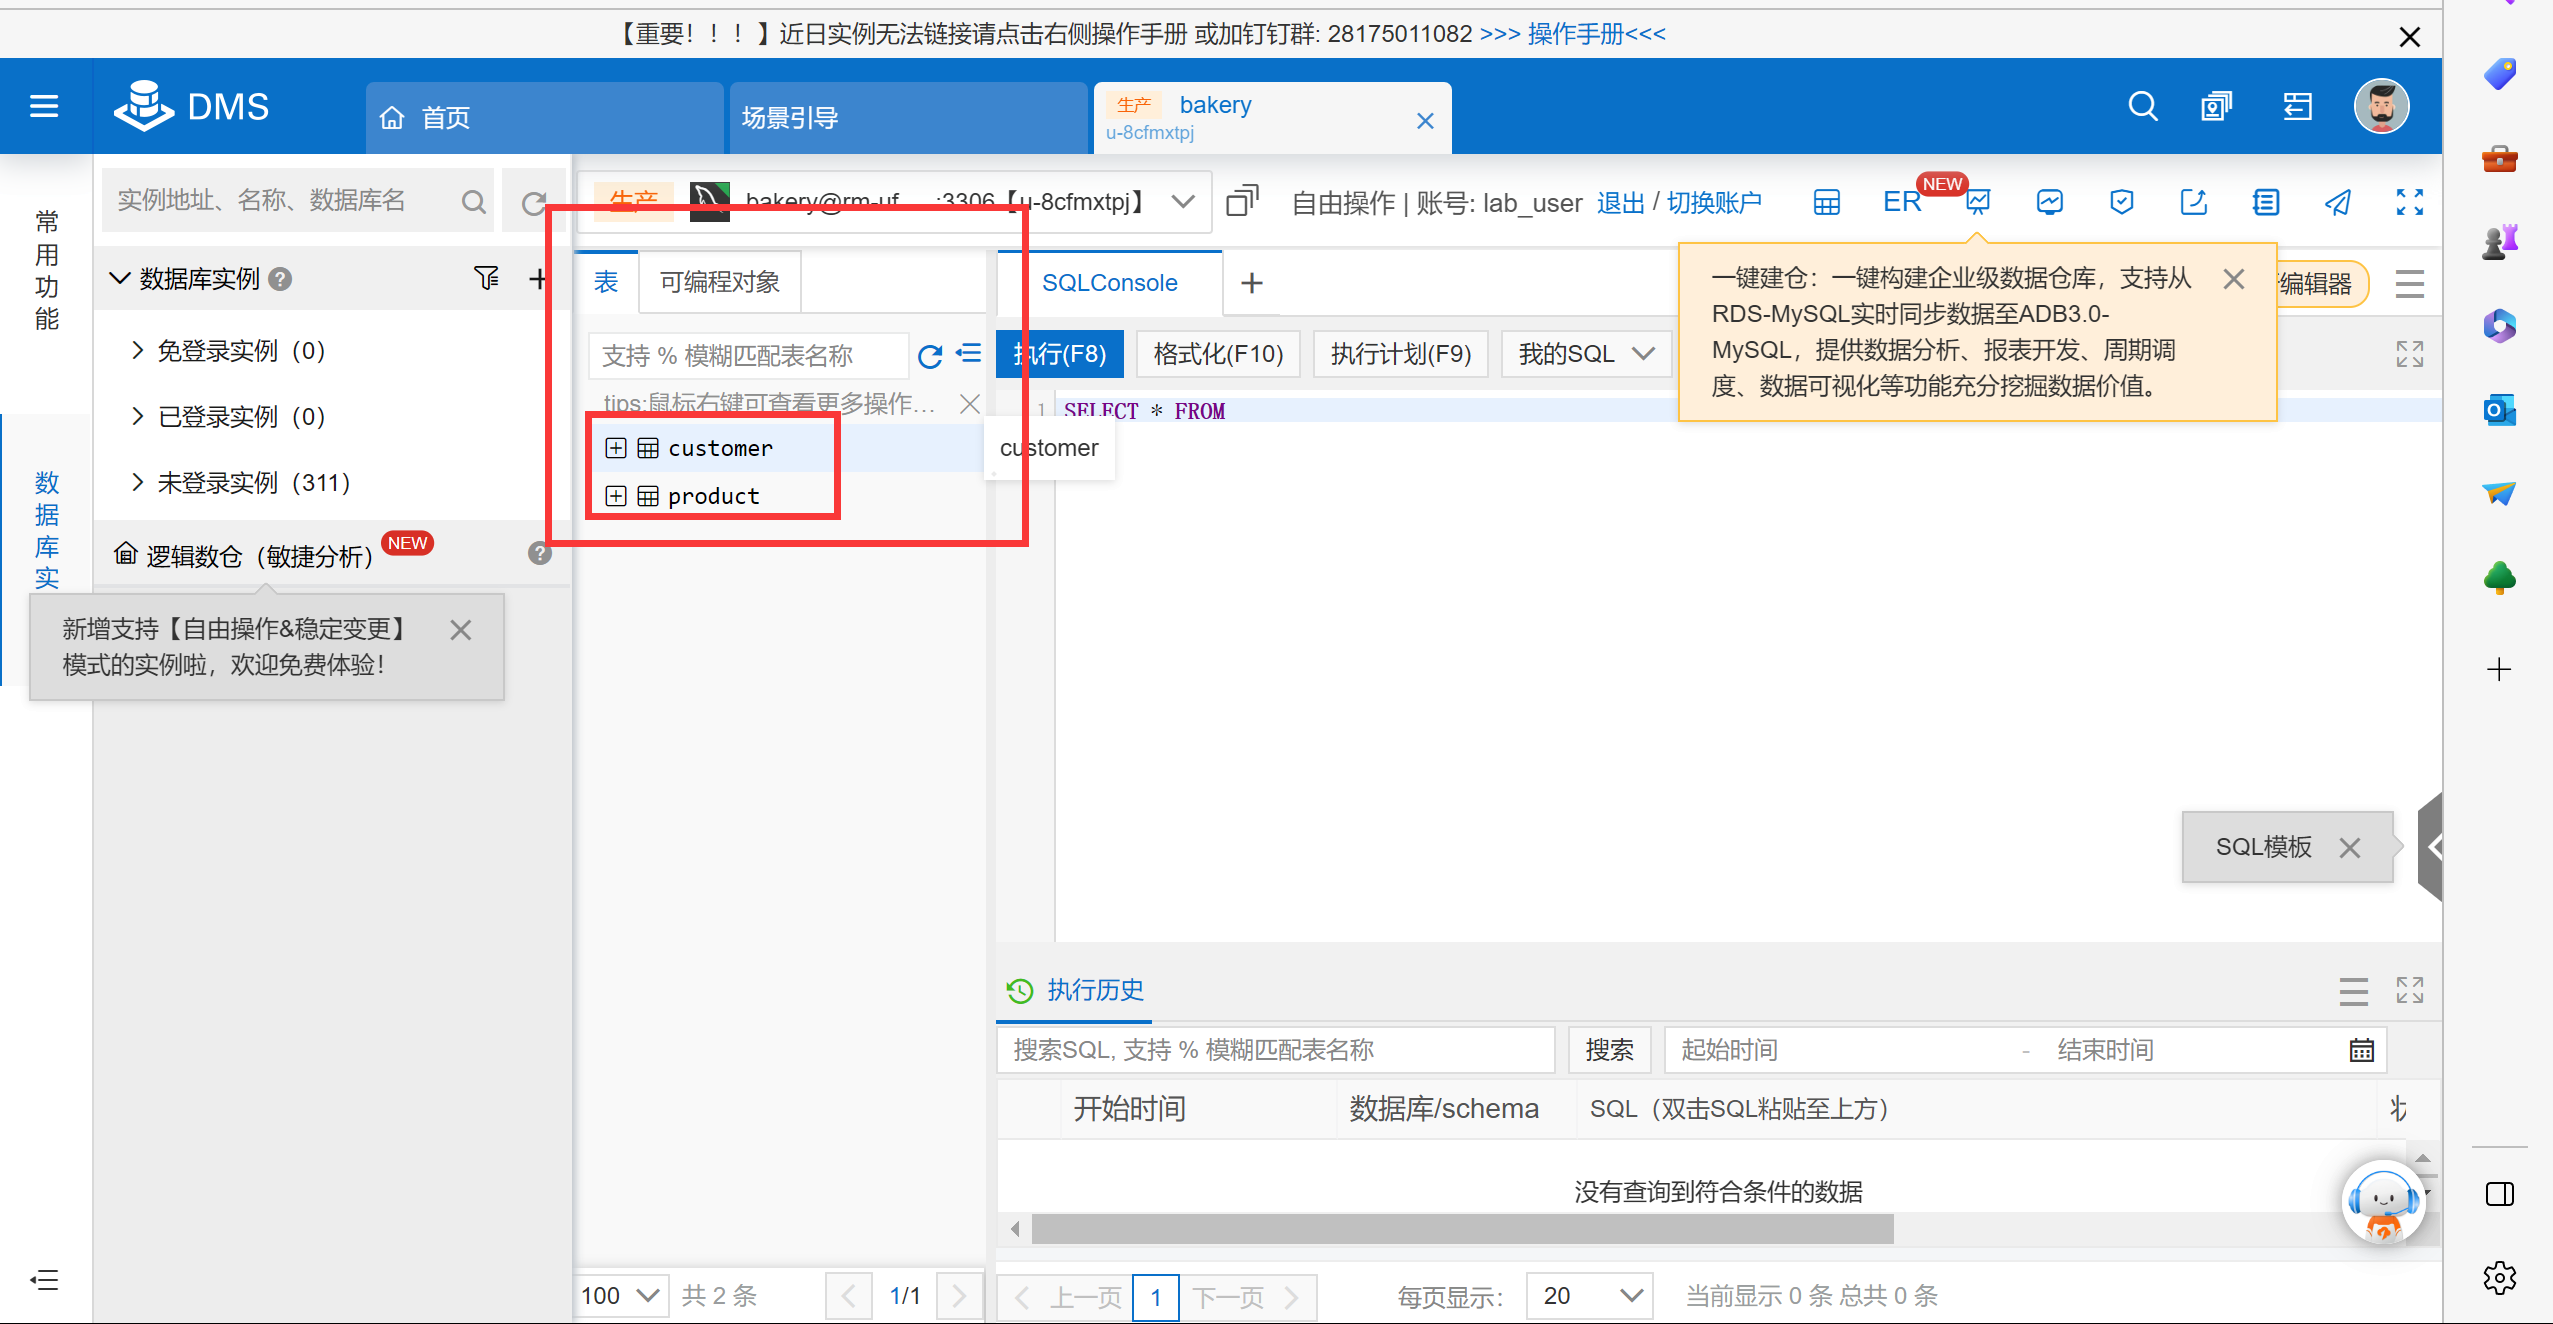Enter full screen mode
Image resolution: width=2553 pixels, height=1324 pixels.
pyautogui.click(x=2409, y=202)
